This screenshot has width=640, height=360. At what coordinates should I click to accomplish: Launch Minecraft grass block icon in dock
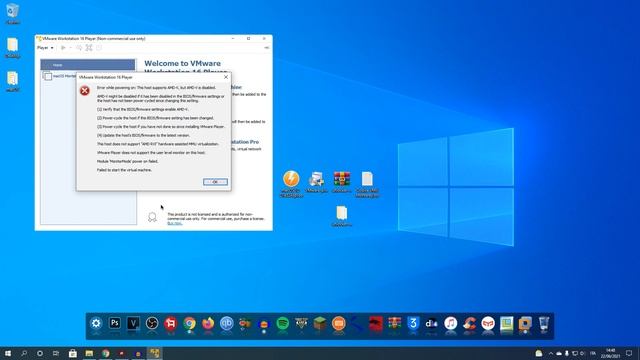coord(320,323)
